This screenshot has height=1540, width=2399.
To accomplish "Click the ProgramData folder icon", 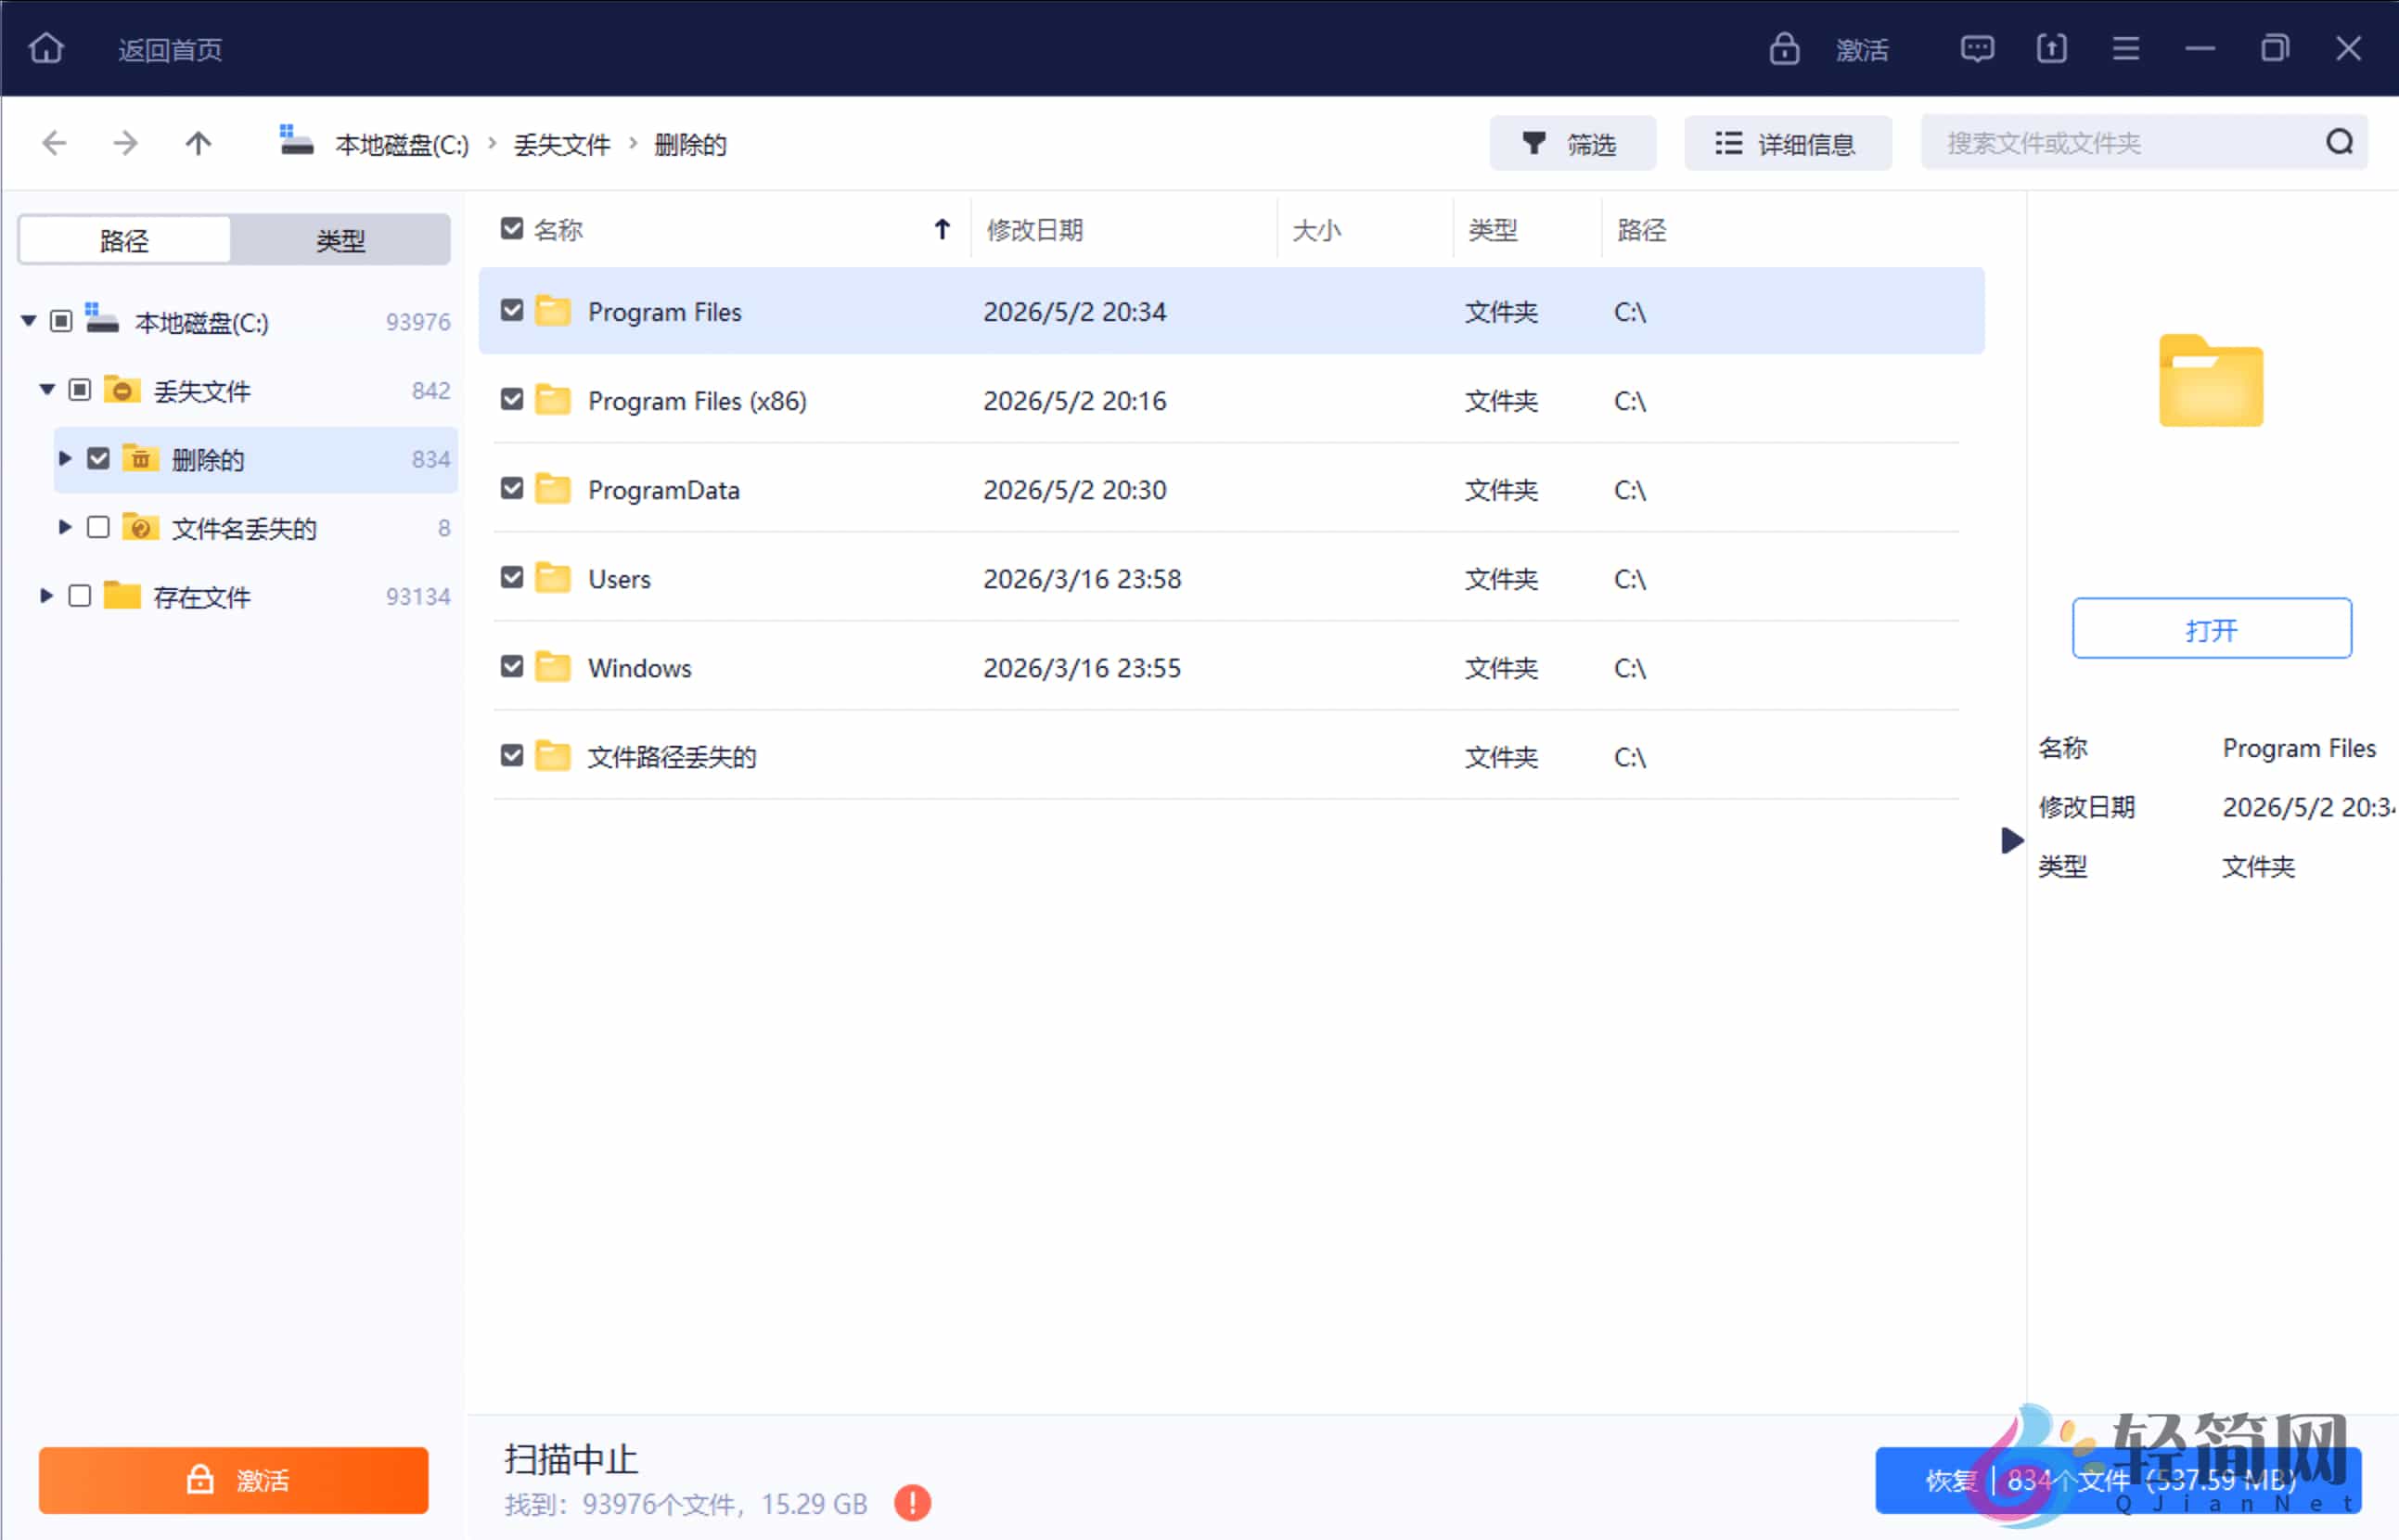I will [553, 489].
